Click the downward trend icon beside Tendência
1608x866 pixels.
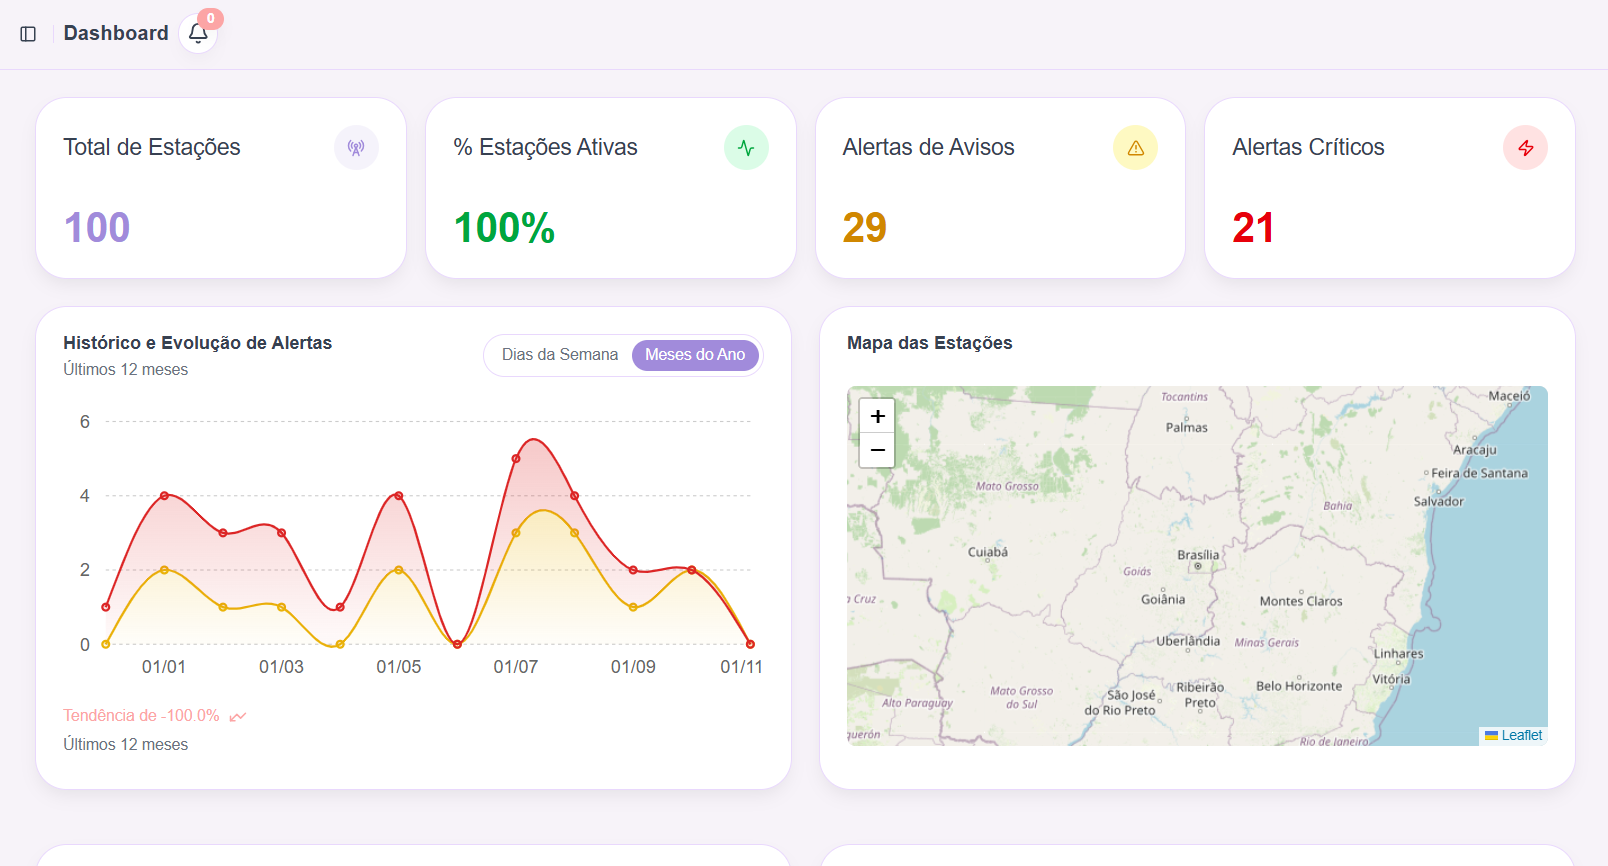tap(238, 716)
